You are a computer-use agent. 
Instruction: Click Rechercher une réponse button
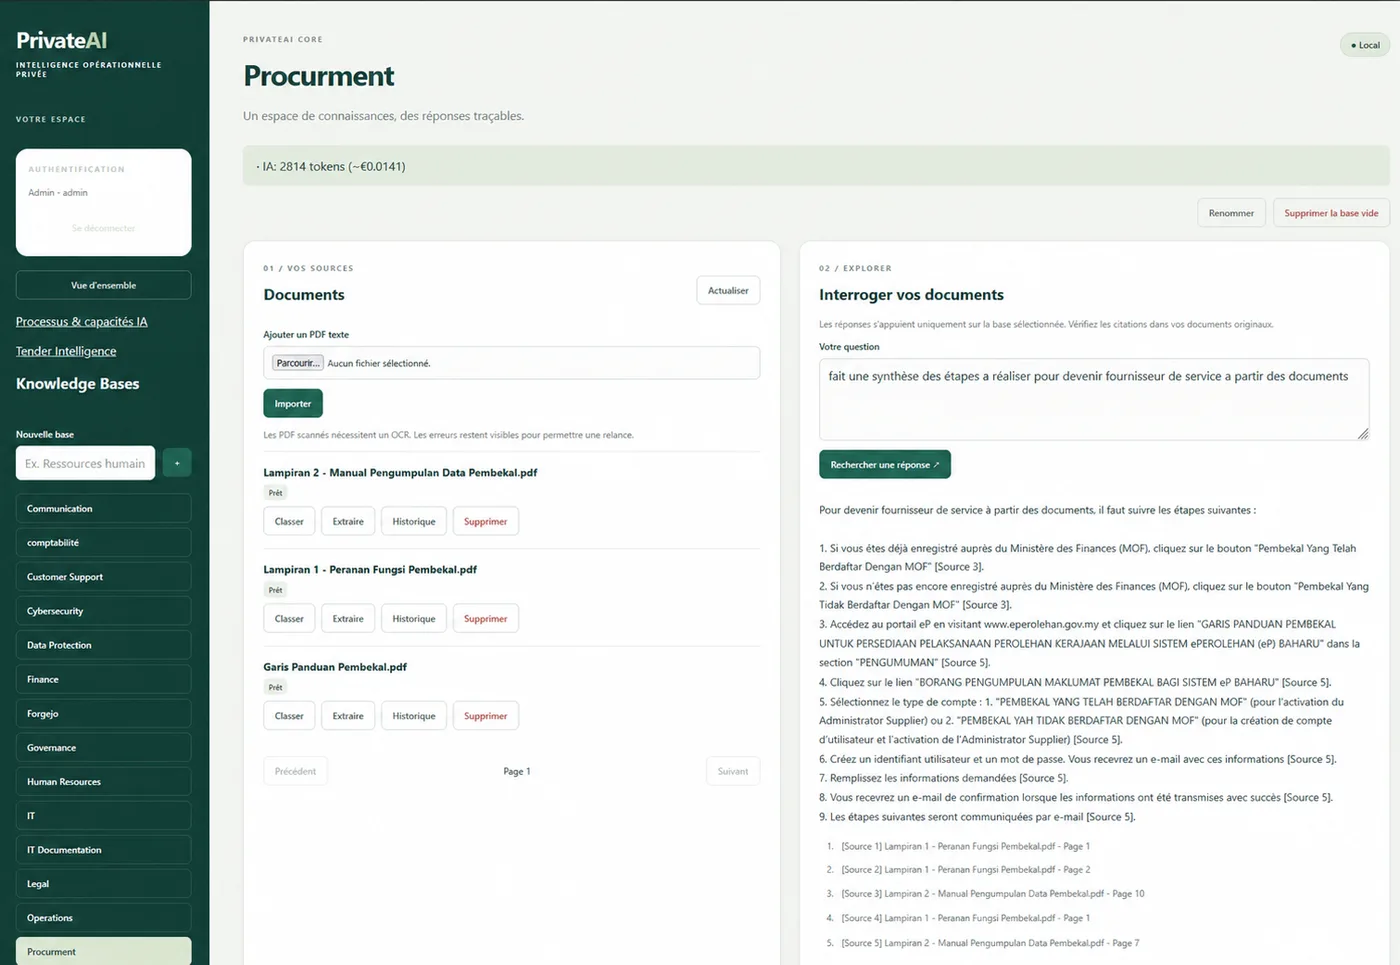pyautogui.click(x=885, y=464)
